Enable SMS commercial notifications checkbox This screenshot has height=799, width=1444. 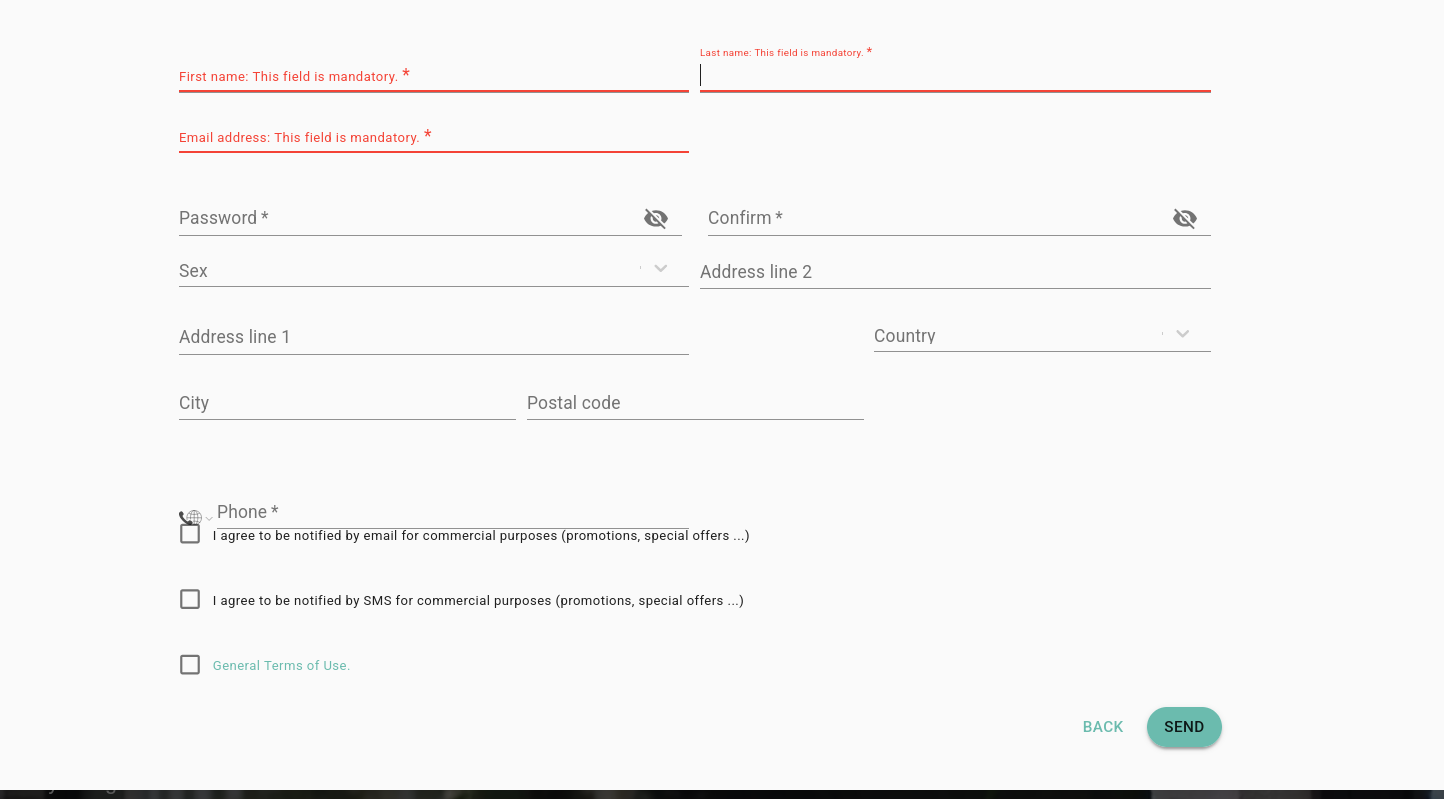coord(190,600)
